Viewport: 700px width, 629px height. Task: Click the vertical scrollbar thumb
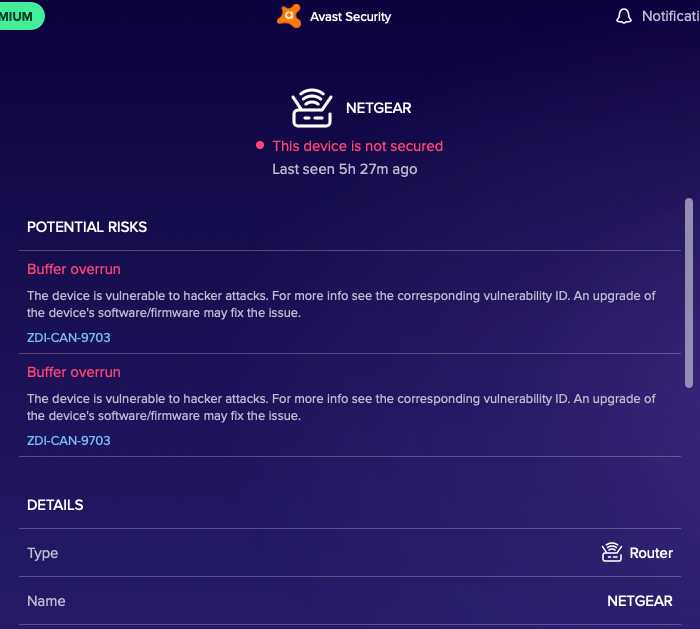(x=688, y=290)
